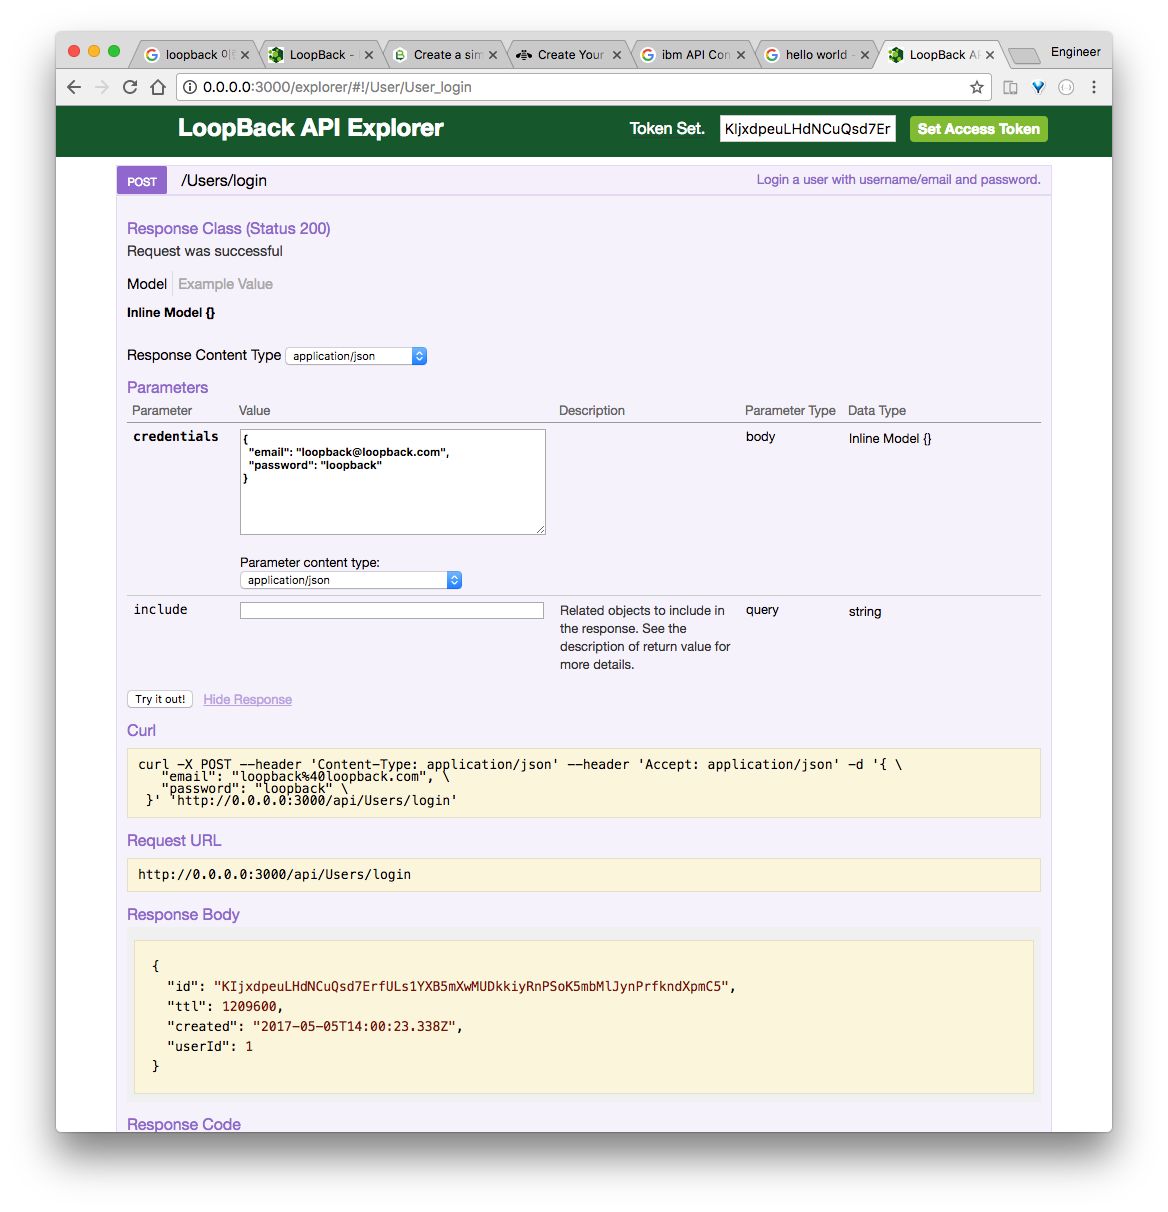Close the active LoopBack API Explorer tab
This screenshot has height=1212, width=1168.
(990, 55)
